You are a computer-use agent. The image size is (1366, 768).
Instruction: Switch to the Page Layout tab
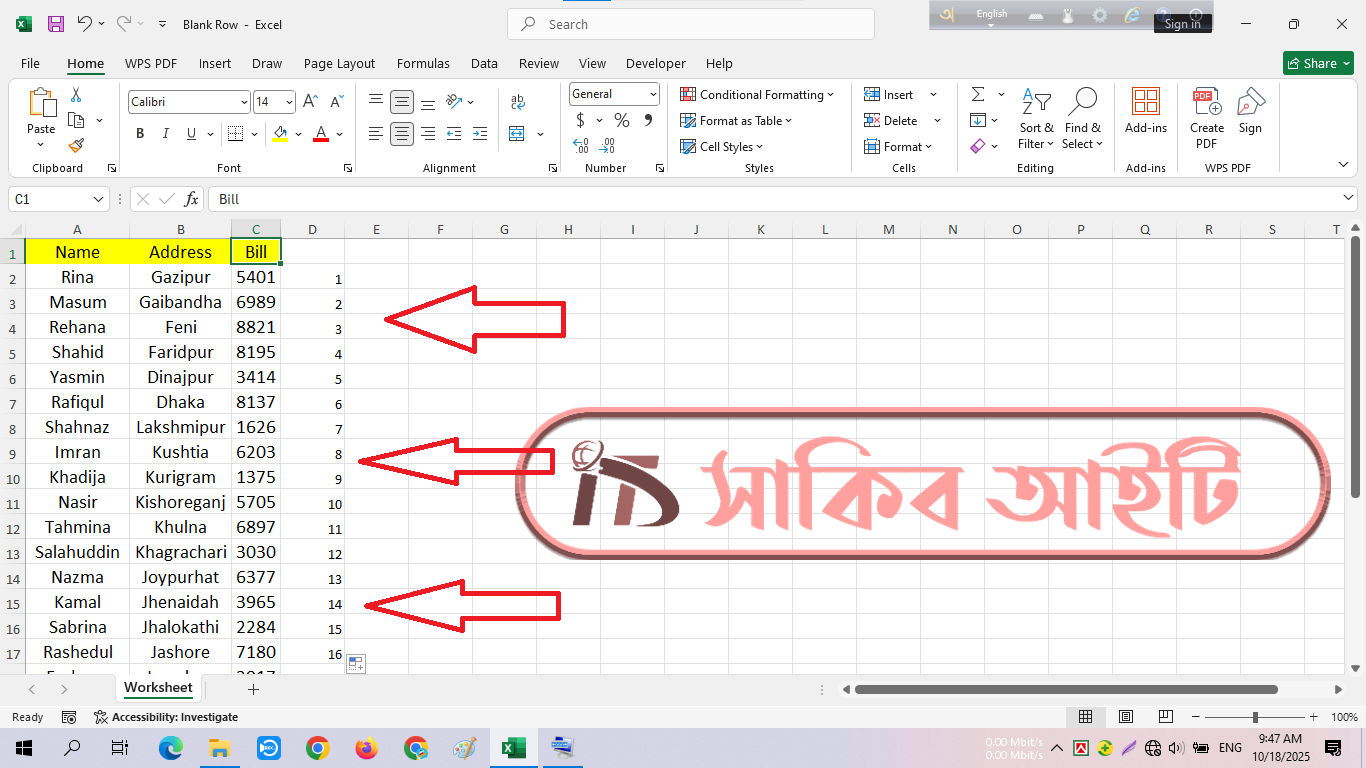pyautogui.click(x=339, y=63)
